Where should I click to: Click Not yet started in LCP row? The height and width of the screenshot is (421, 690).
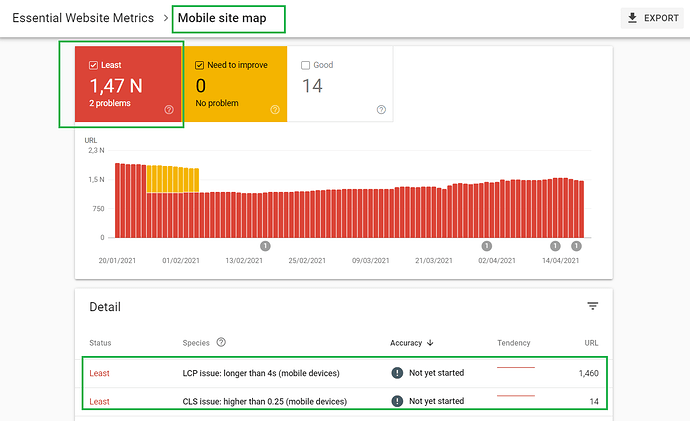pyautogui.click(x=437, y=373)
